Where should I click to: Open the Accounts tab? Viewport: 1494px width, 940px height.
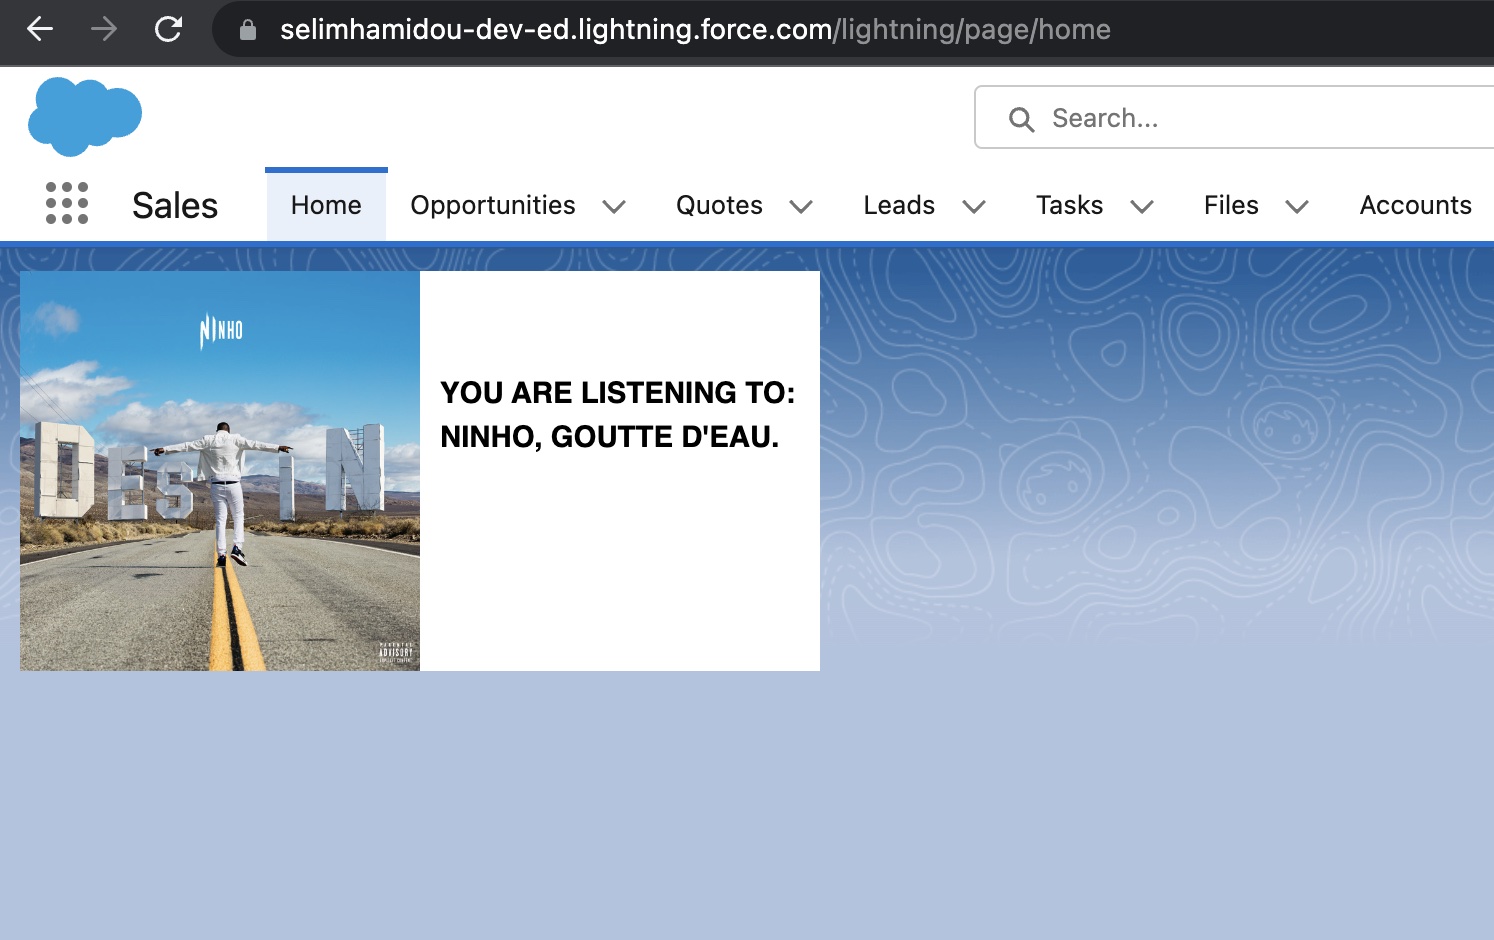[x=1415, y=205]
